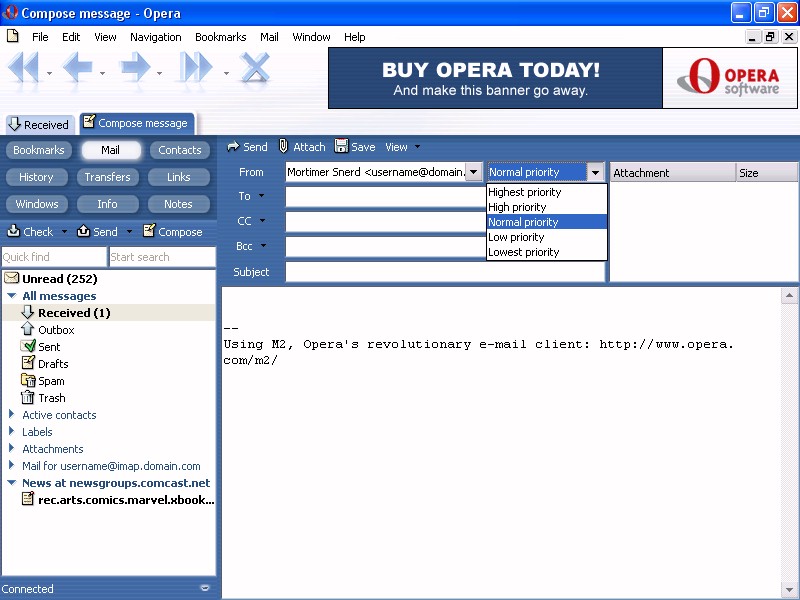Switch to the Received tab
The width and height of the screenshot is (800, 600).
point(38,124)
